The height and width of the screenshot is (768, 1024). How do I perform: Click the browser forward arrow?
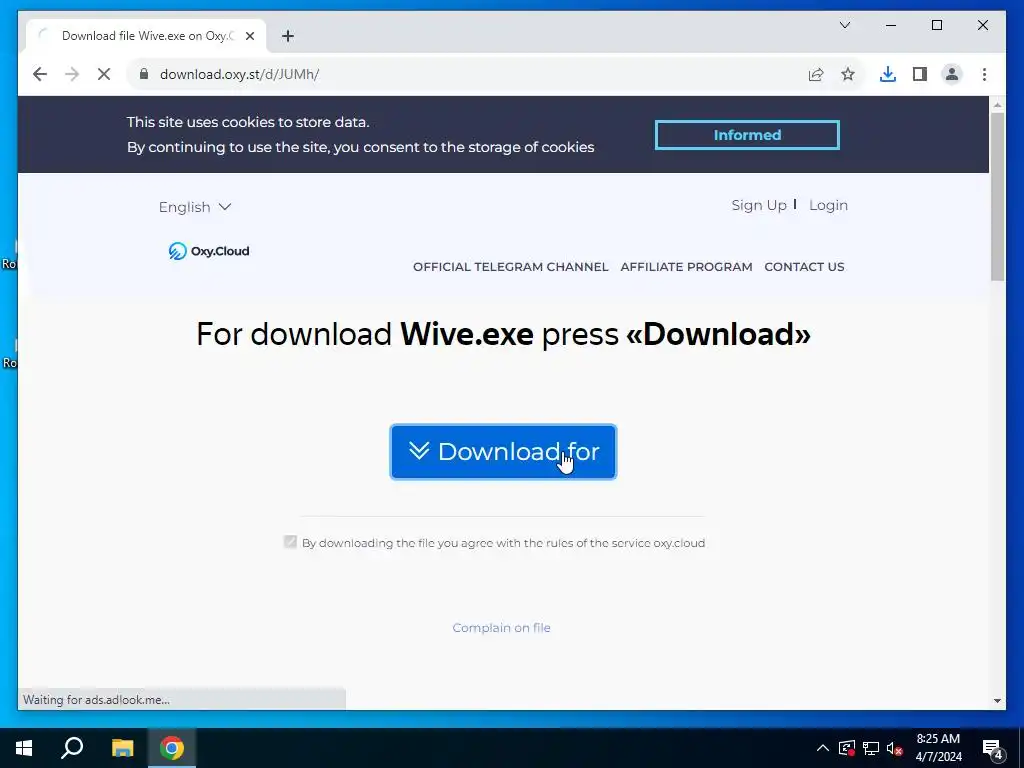coord(72,74)
